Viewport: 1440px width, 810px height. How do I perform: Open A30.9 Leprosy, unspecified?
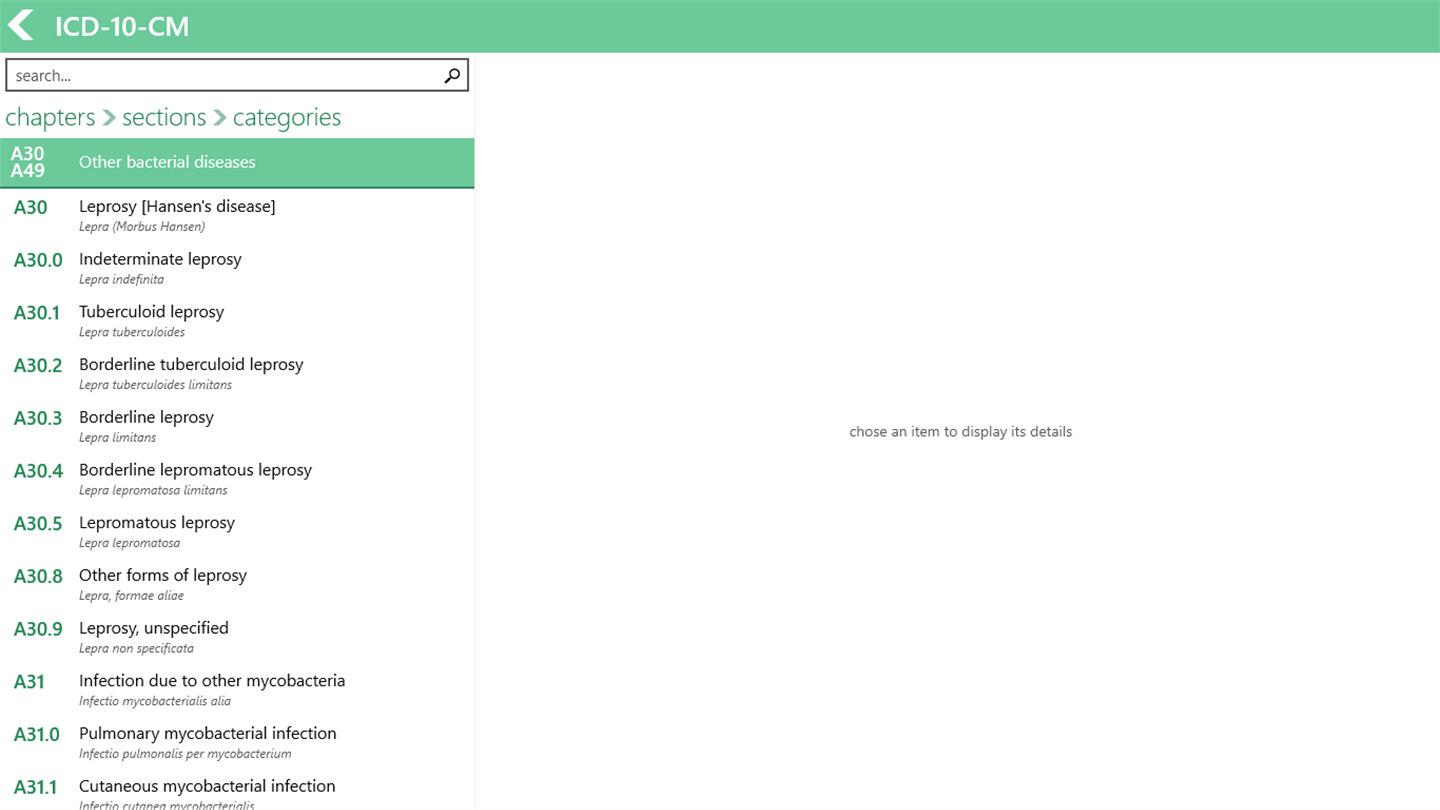coord(237,637)
